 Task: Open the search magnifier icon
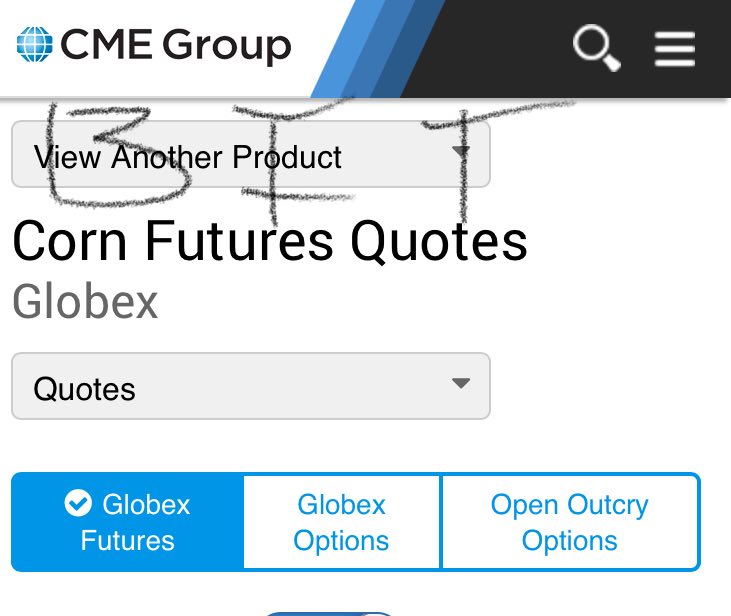(x=596, y=47)
